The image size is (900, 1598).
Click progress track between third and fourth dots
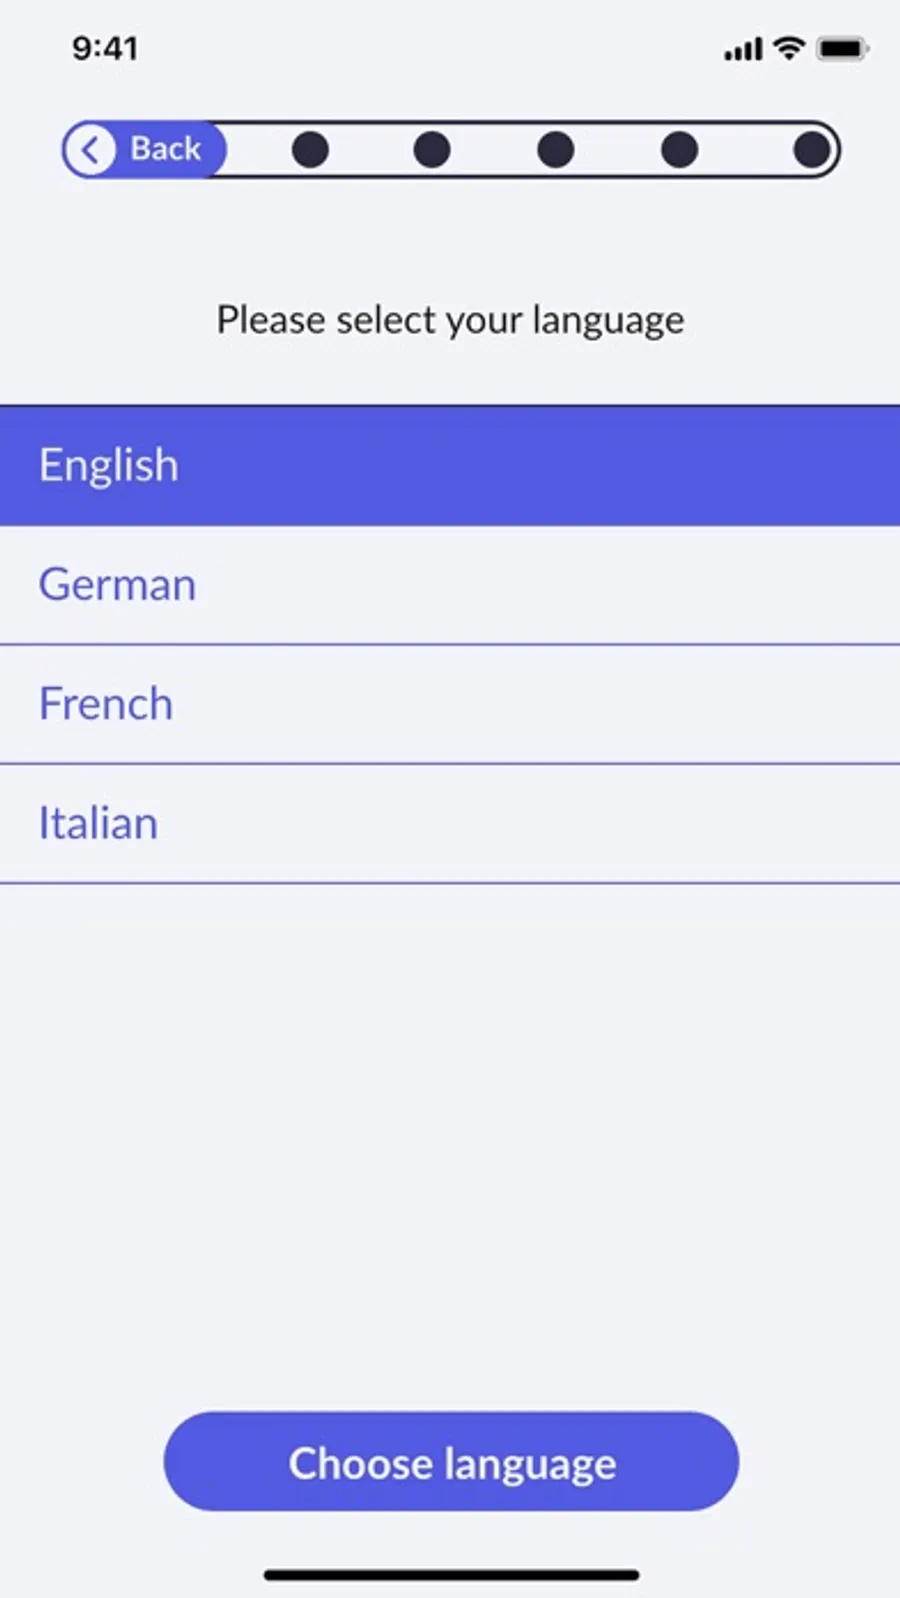617,150
